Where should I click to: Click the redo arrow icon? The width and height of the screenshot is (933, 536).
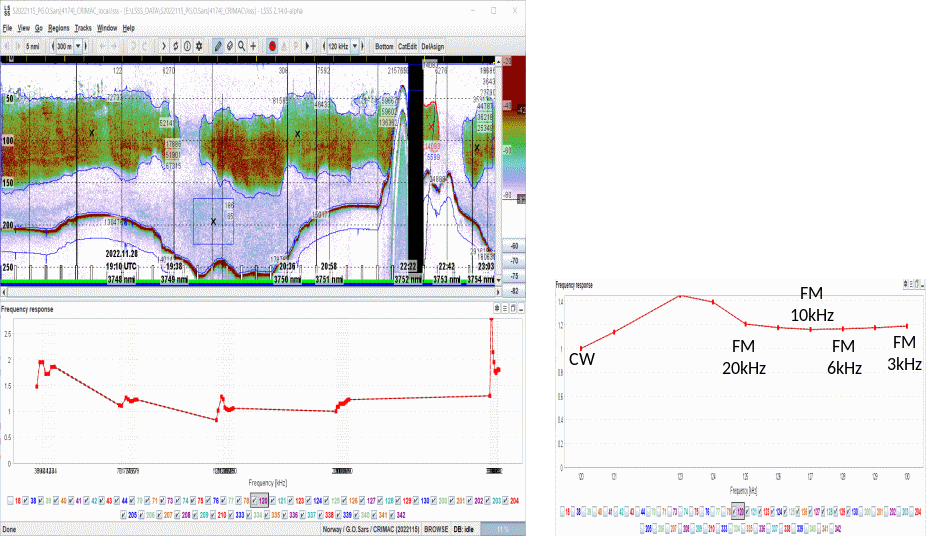145,46
